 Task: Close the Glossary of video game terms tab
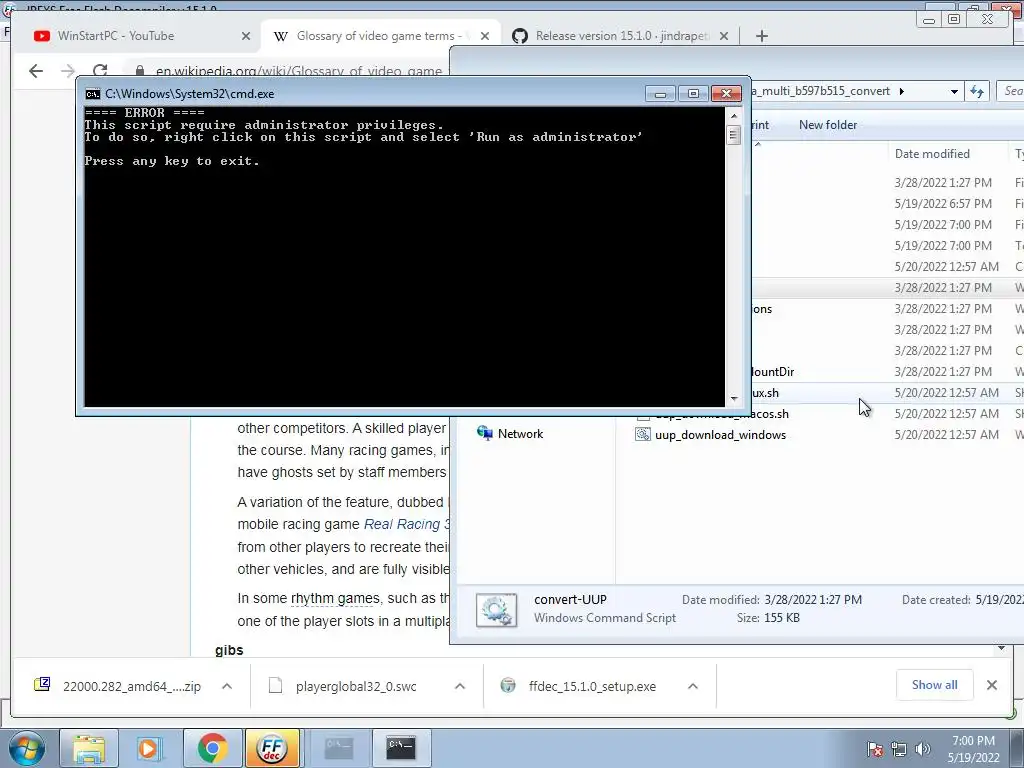(485, 37)
